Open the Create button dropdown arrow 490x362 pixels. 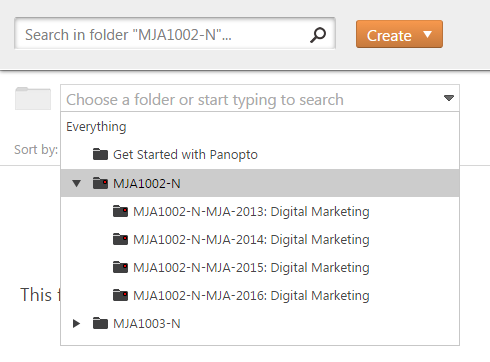[x=428, y=34]
